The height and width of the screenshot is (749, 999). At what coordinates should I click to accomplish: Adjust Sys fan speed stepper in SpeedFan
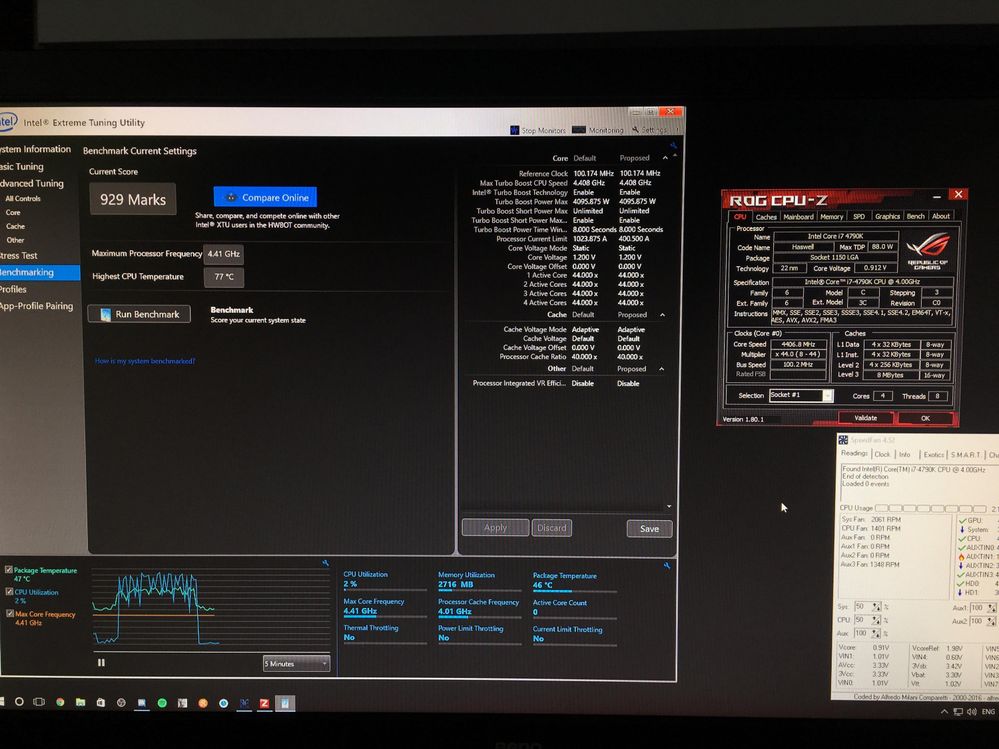click(877, 606)
